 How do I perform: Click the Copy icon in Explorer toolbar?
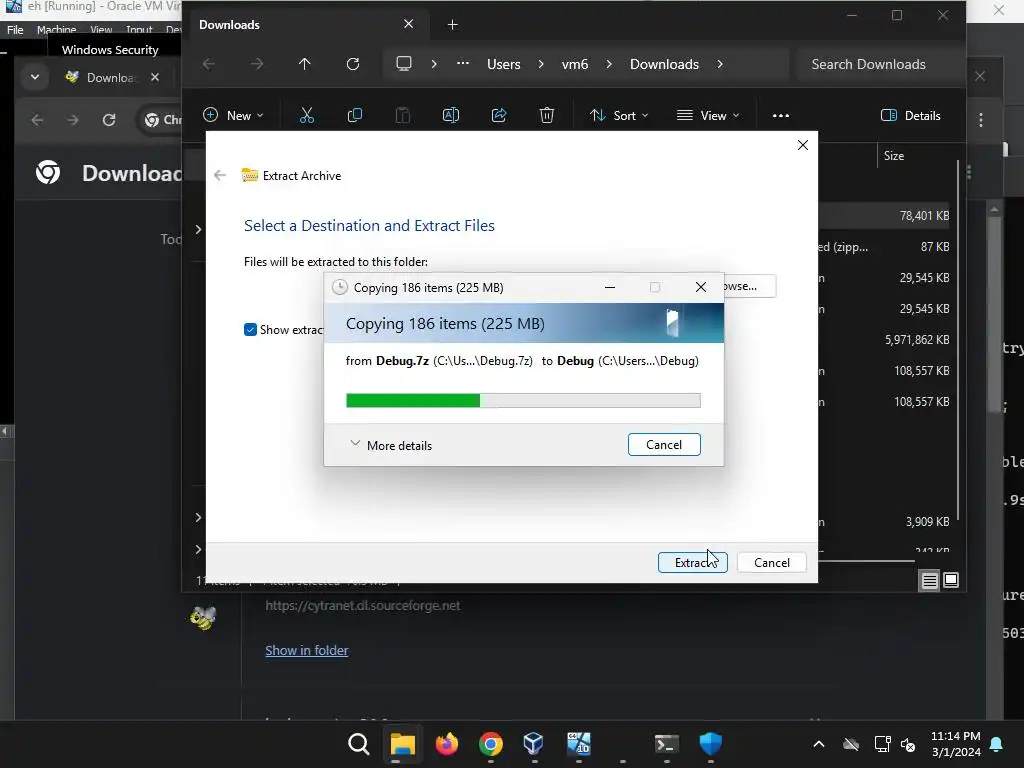tap(355, 116)
